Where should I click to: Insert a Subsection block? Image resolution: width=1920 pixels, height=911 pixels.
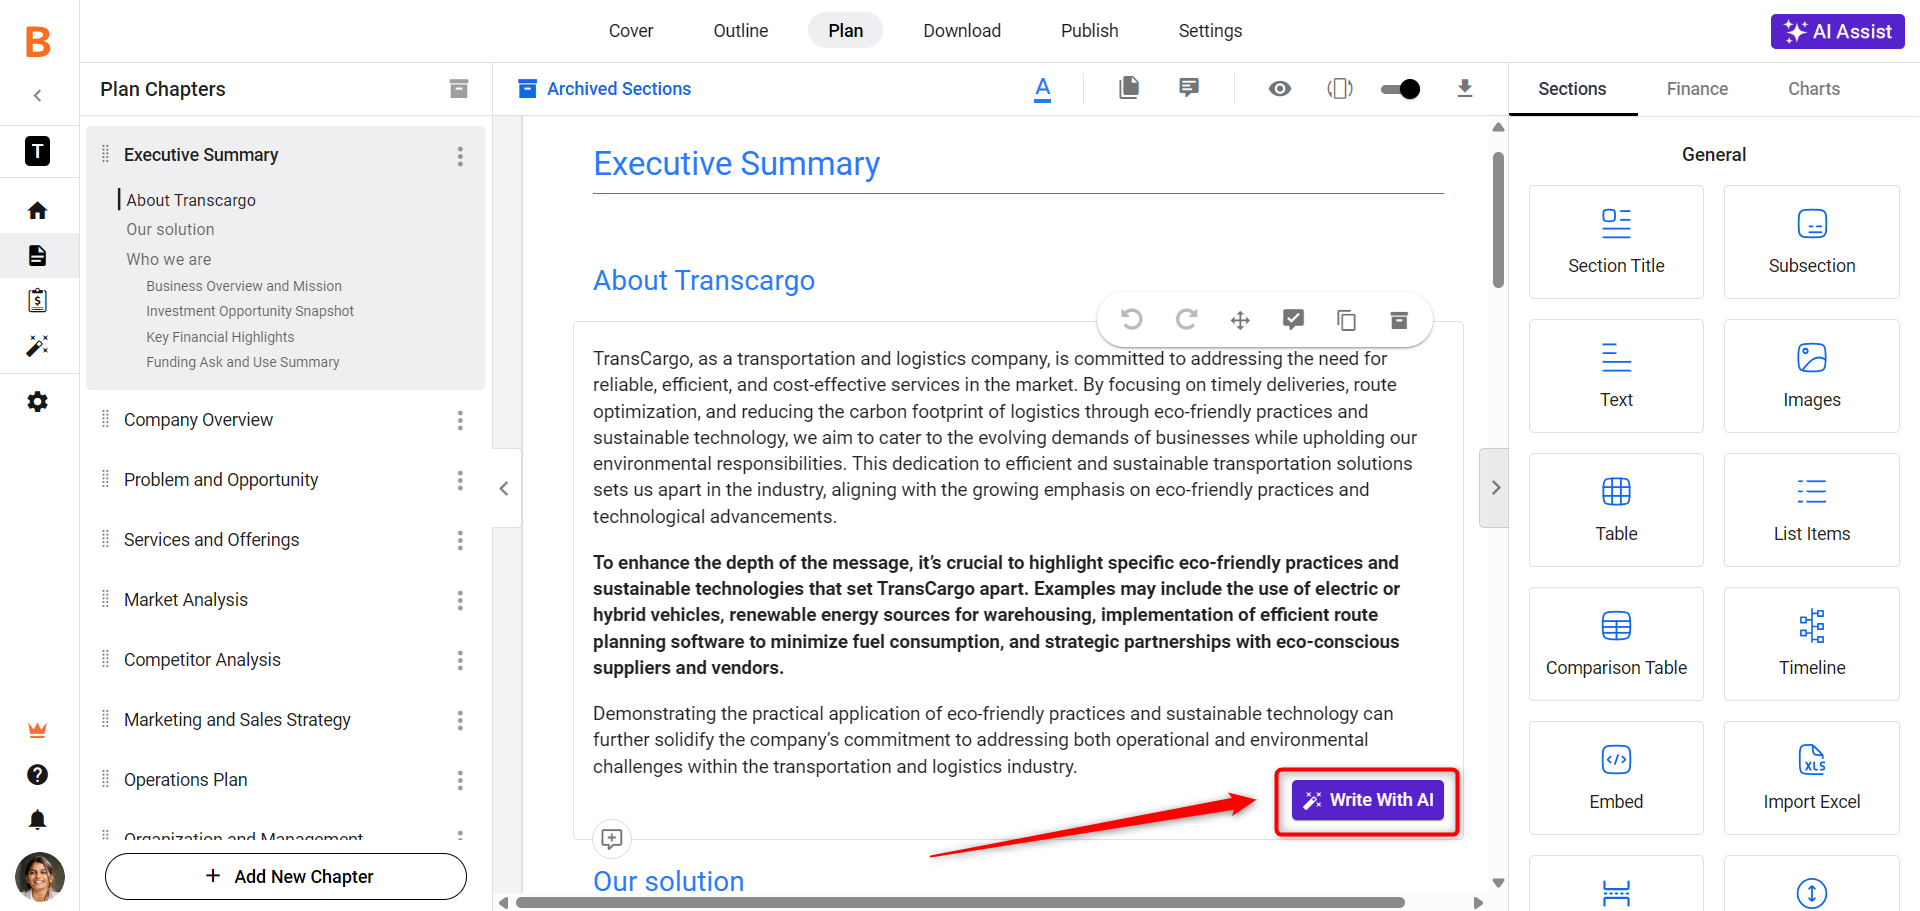point(1812,242)
